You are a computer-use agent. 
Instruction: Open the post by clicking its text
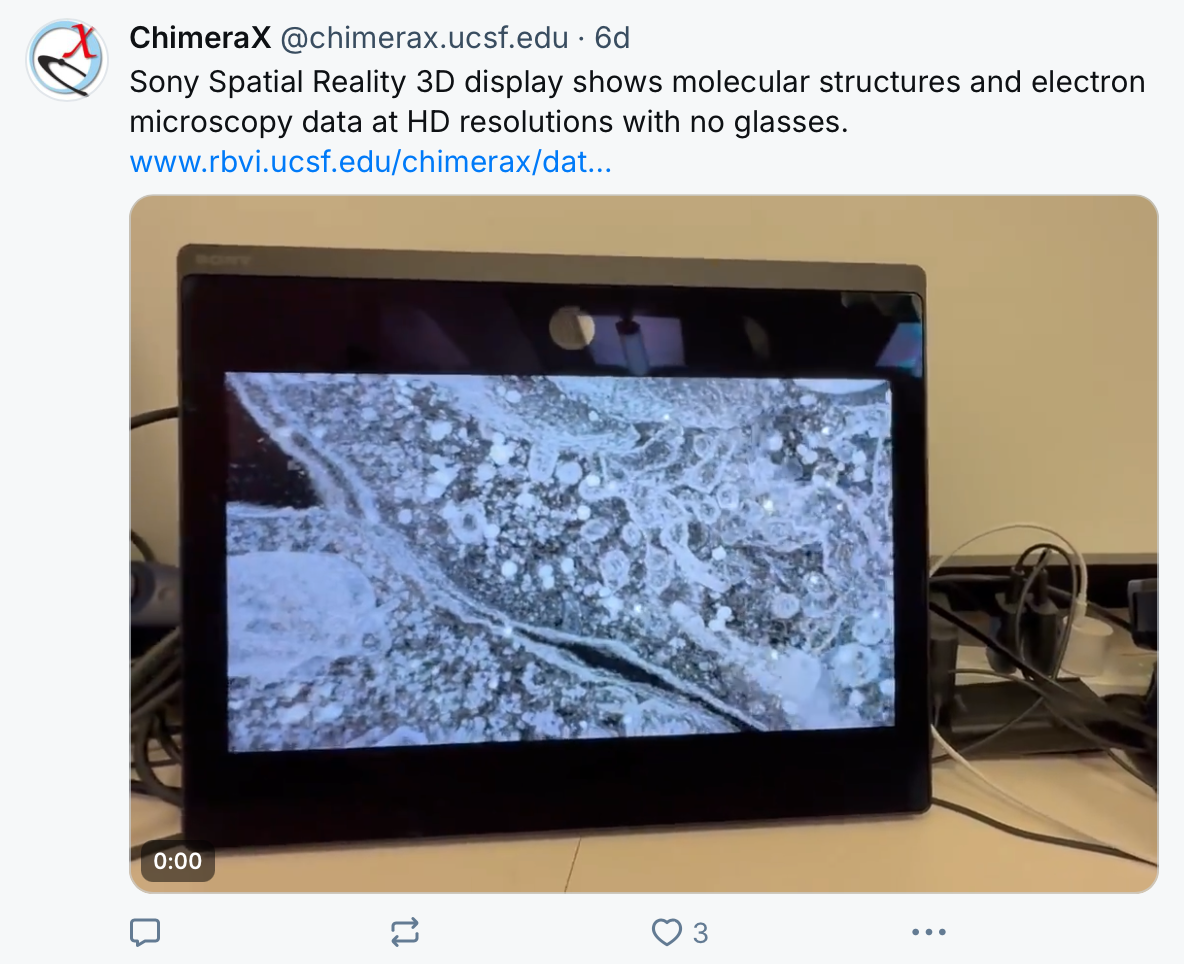(637, 101)
